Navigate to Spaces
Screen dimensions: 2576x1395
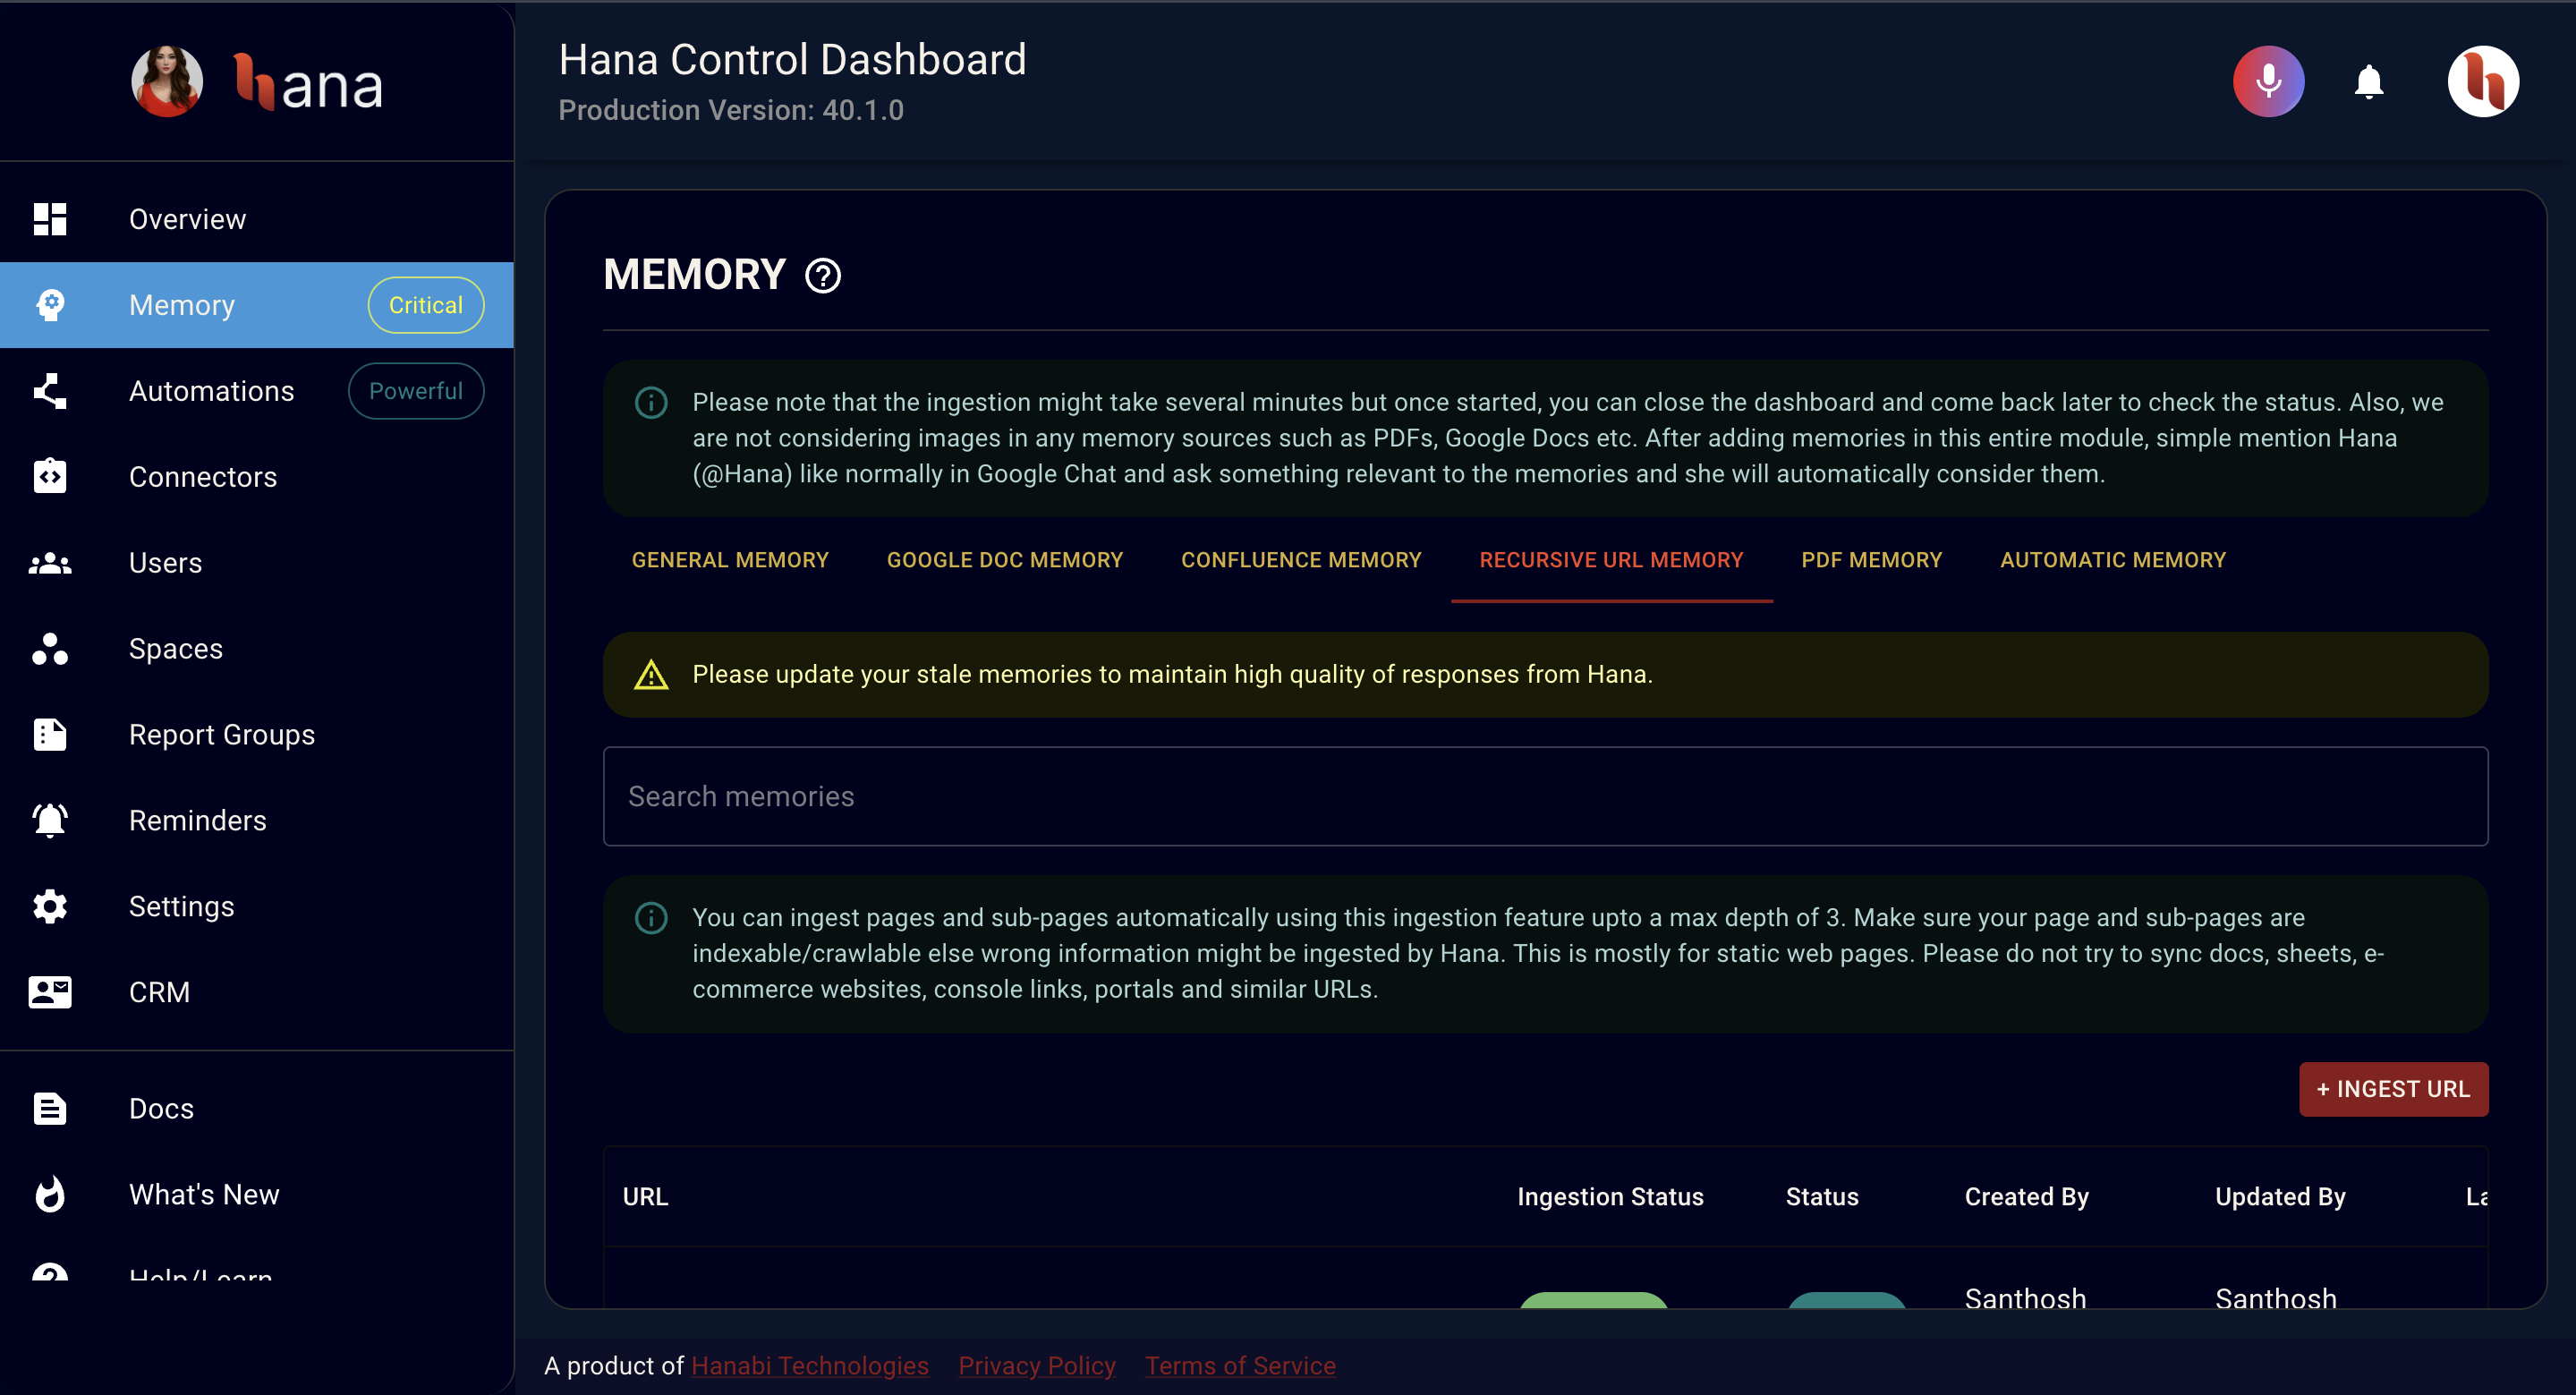[x=257, y=649]
